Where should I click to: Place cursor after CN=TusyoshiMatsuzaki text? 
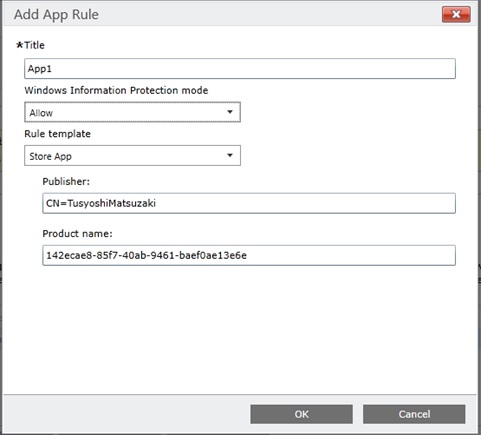pyautogui.click(x=157, y=203)
